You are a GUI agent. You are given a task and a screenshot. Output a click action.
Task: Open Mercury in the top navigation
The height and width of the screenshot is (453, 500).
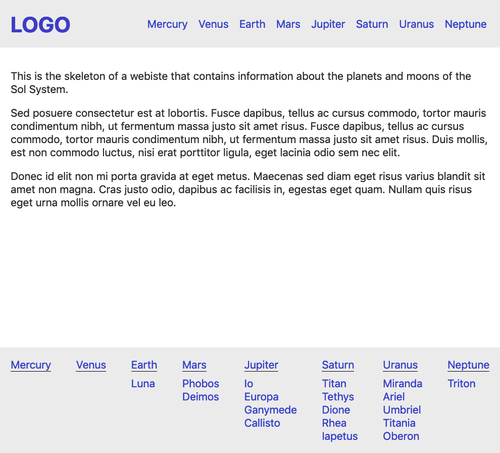click(167, 24)
